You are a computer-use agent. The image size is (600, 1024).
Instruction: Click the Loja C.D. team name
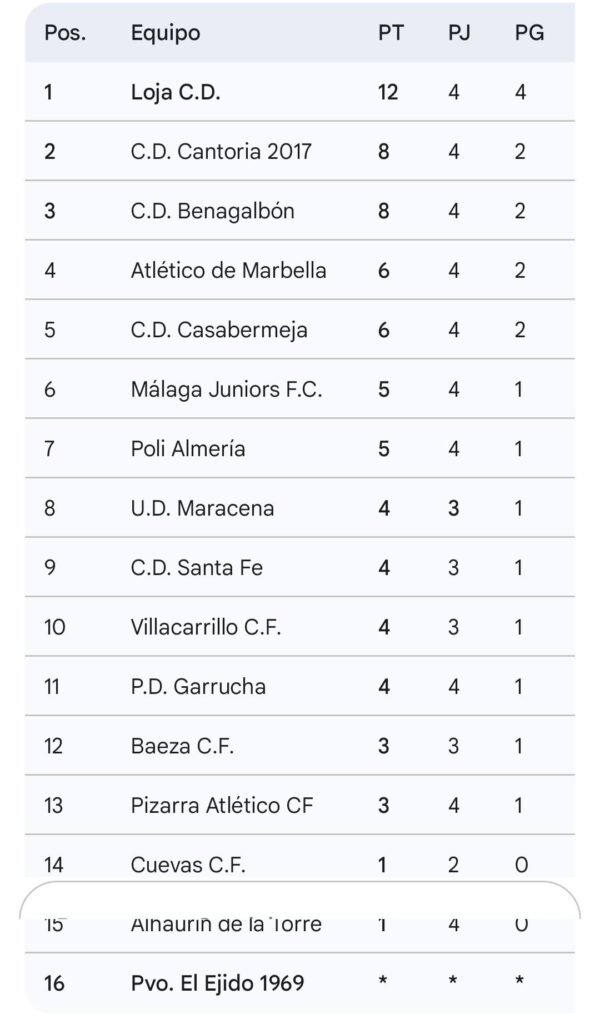(175, 92)
